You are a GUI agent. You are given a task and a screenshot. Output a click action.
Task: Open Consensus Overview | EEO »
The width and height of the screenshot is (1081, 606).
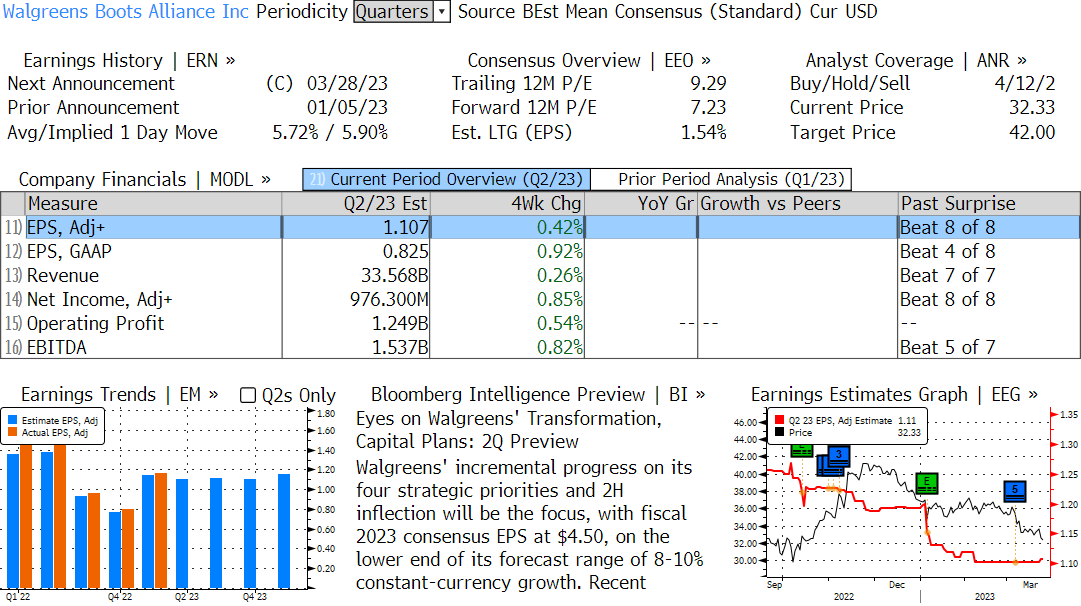coord(589,61)
